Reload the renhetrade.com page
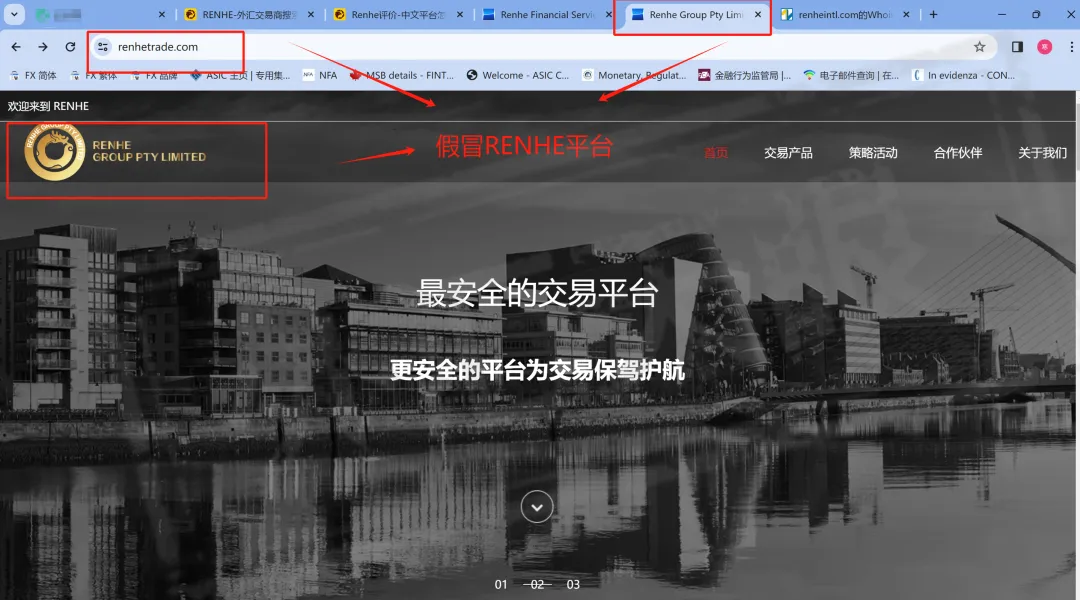Screen dimensions: 1080x600 point(70,47)
